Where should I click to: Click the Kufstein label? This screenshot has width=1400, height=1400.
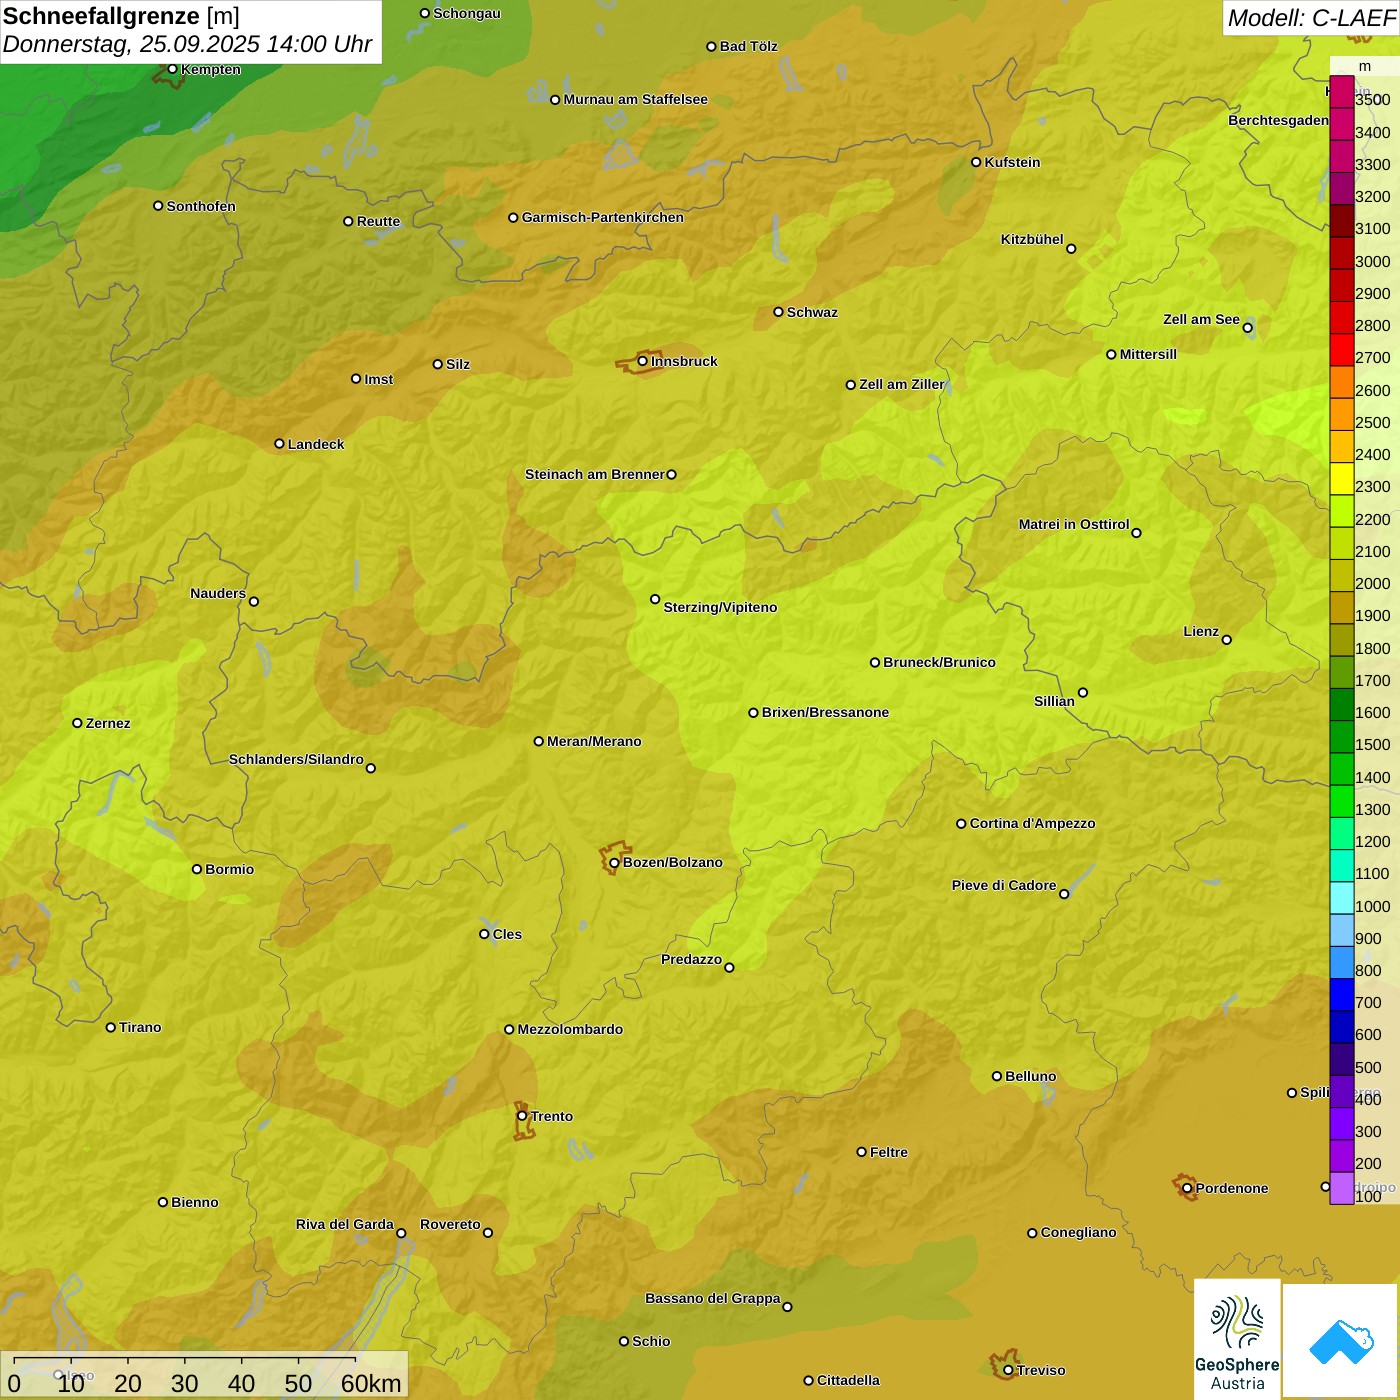click(1012, 162)
